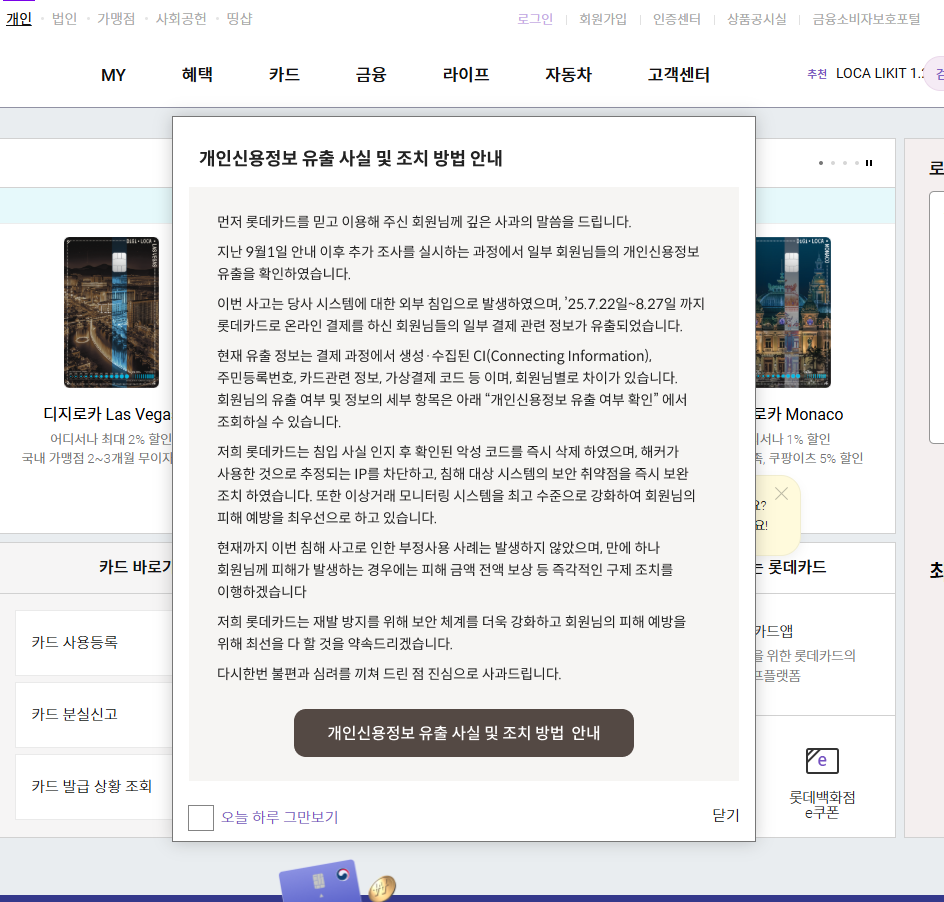The image size is (944, 902).
Task: Open the 자동차 menu
Action: click(x=568, y=75)
